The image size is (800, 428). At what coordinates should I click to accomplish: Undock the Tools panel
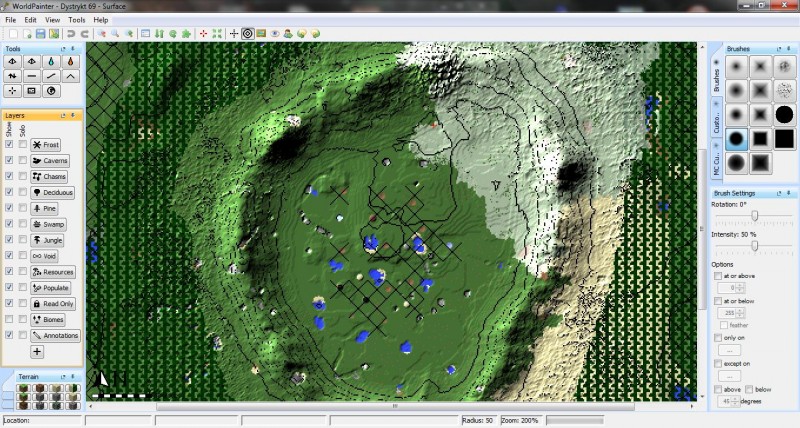tap(63, 49)
